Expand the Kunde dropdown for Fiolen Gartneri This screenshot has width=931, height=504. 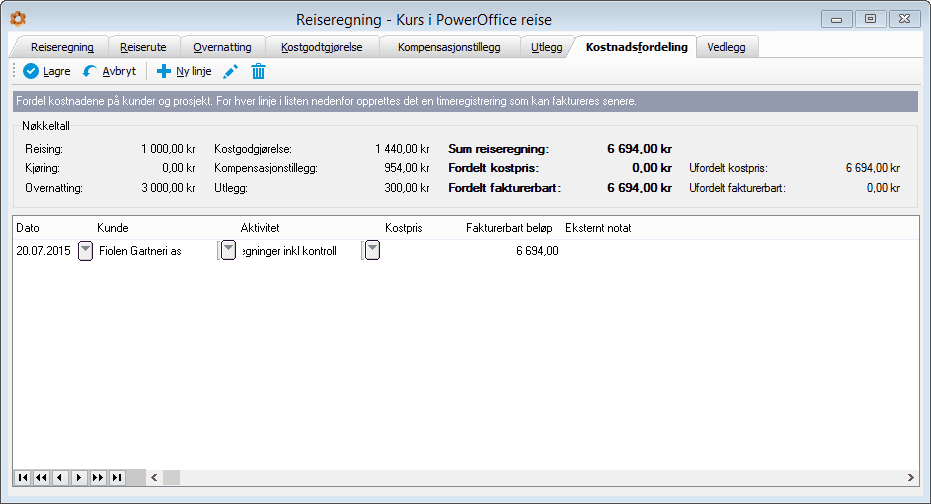pos(228,250)
